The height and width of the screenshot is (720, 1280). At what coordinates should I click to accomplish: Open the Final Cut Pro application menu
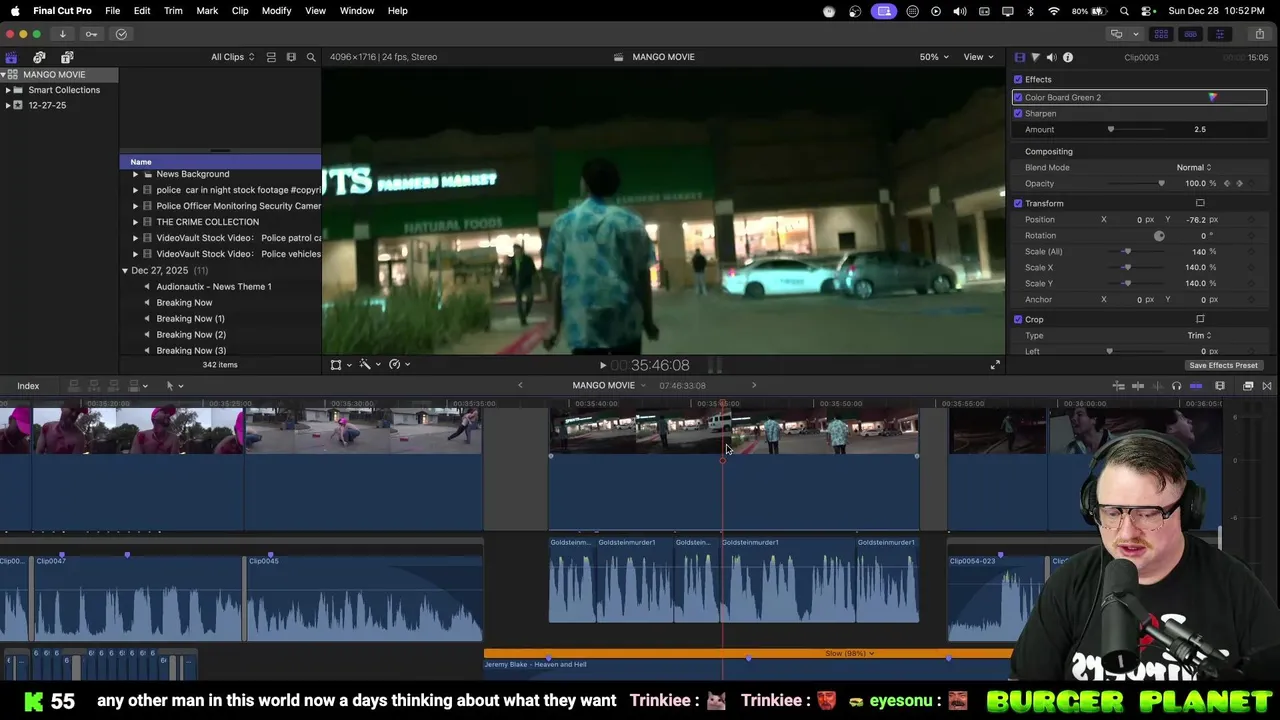pos(62,11)
